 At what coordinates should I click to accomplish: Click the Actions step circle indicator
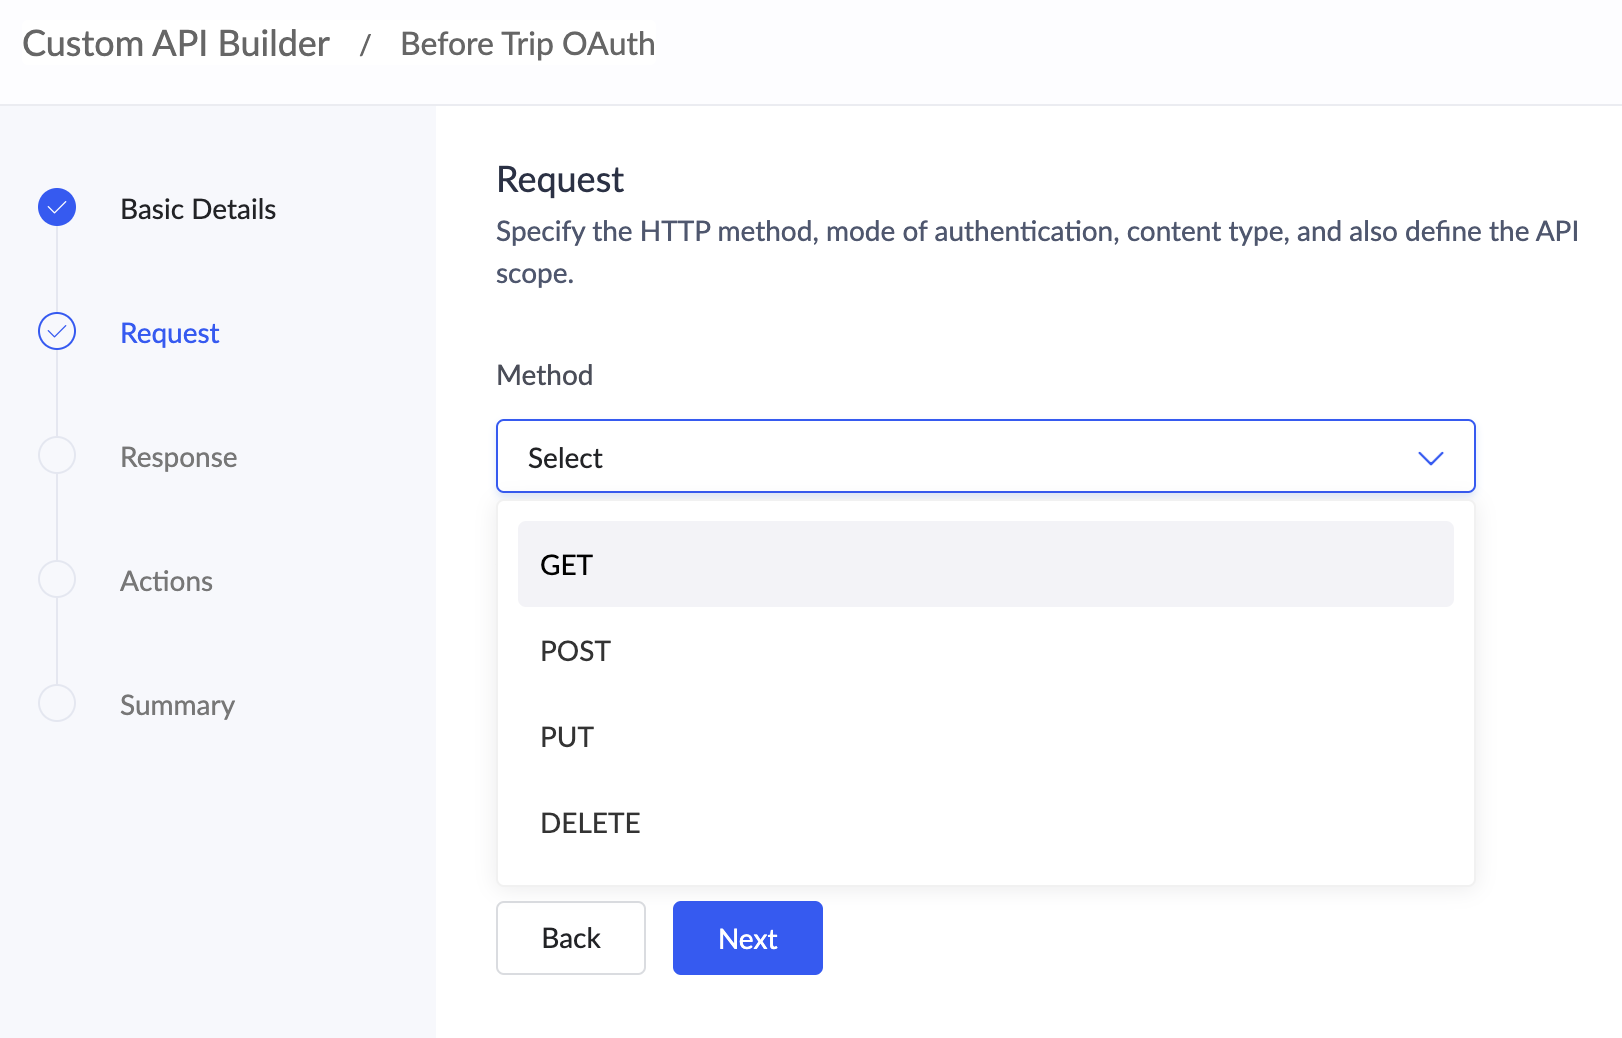57,579
